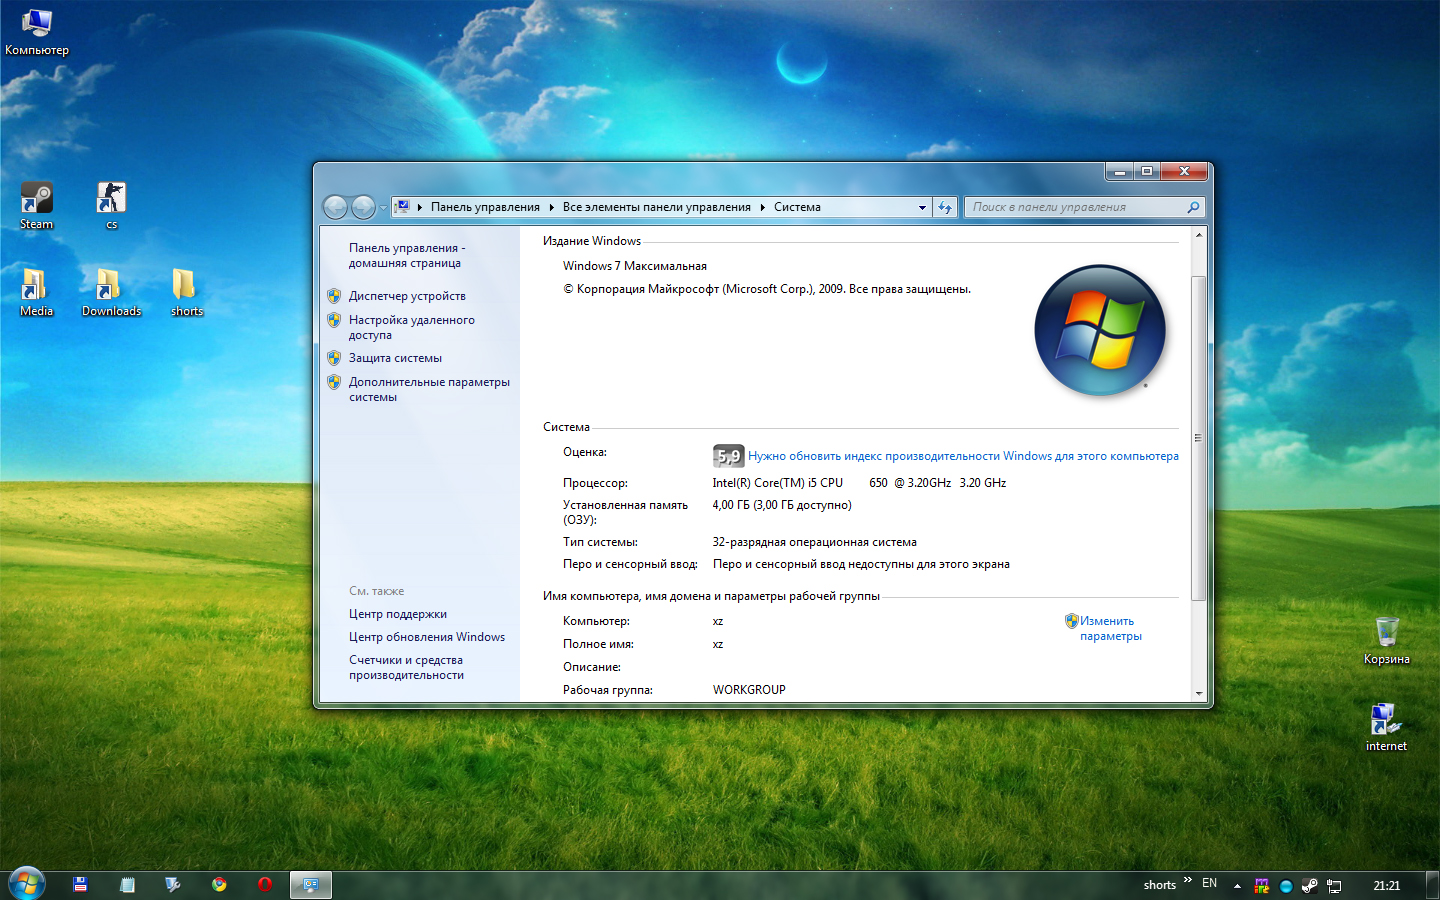Viewport: 1440px width, 900px height.
Task: Click the WORKGROUP value text
Action: pos(749,690)
